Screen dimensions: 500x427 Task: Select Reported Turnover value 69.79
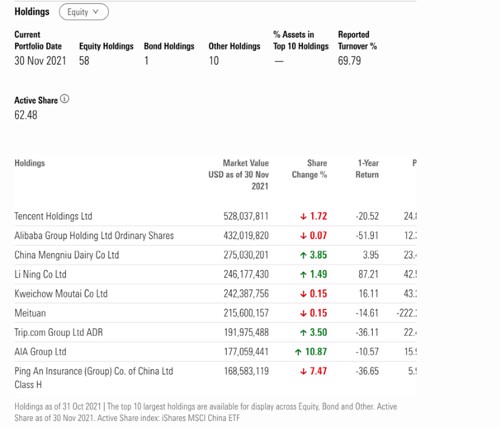349,61
